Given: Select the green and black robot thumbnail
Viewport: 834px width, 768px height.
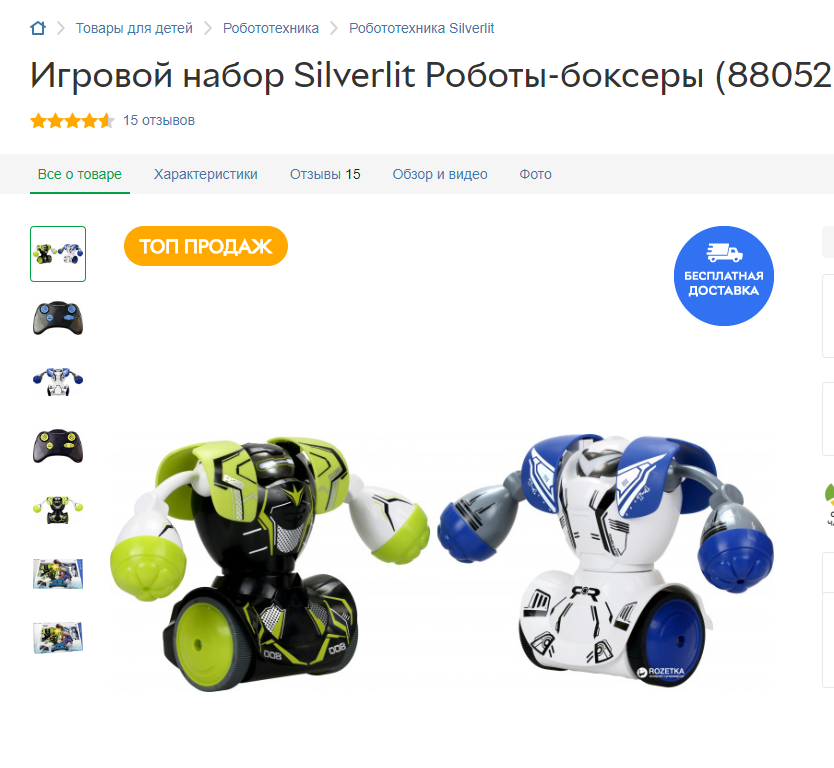Looking at the screenshot, I should pyautogui.click(x=58, y=510).
